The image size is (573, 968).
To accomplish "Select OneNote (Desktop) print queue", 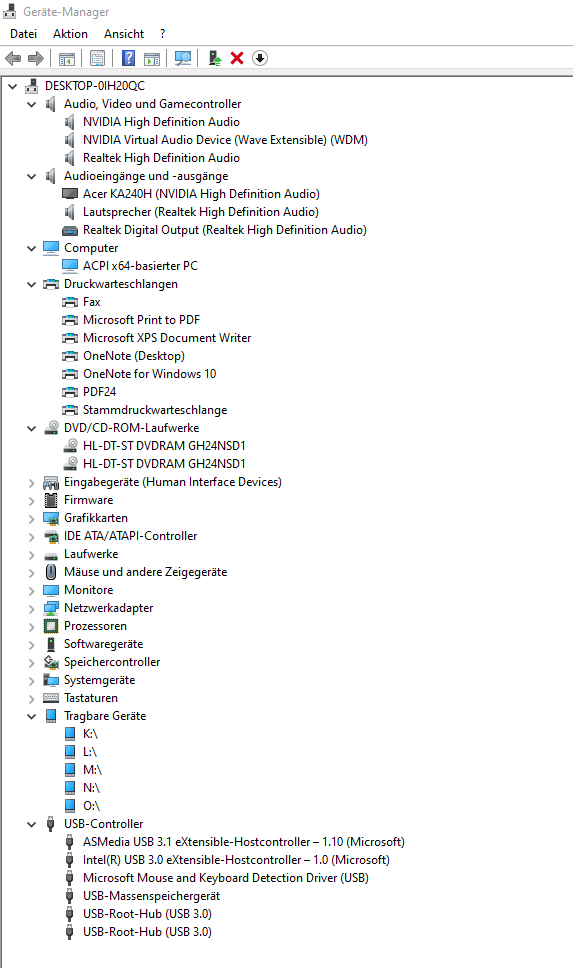I will [x=134, y=356].
